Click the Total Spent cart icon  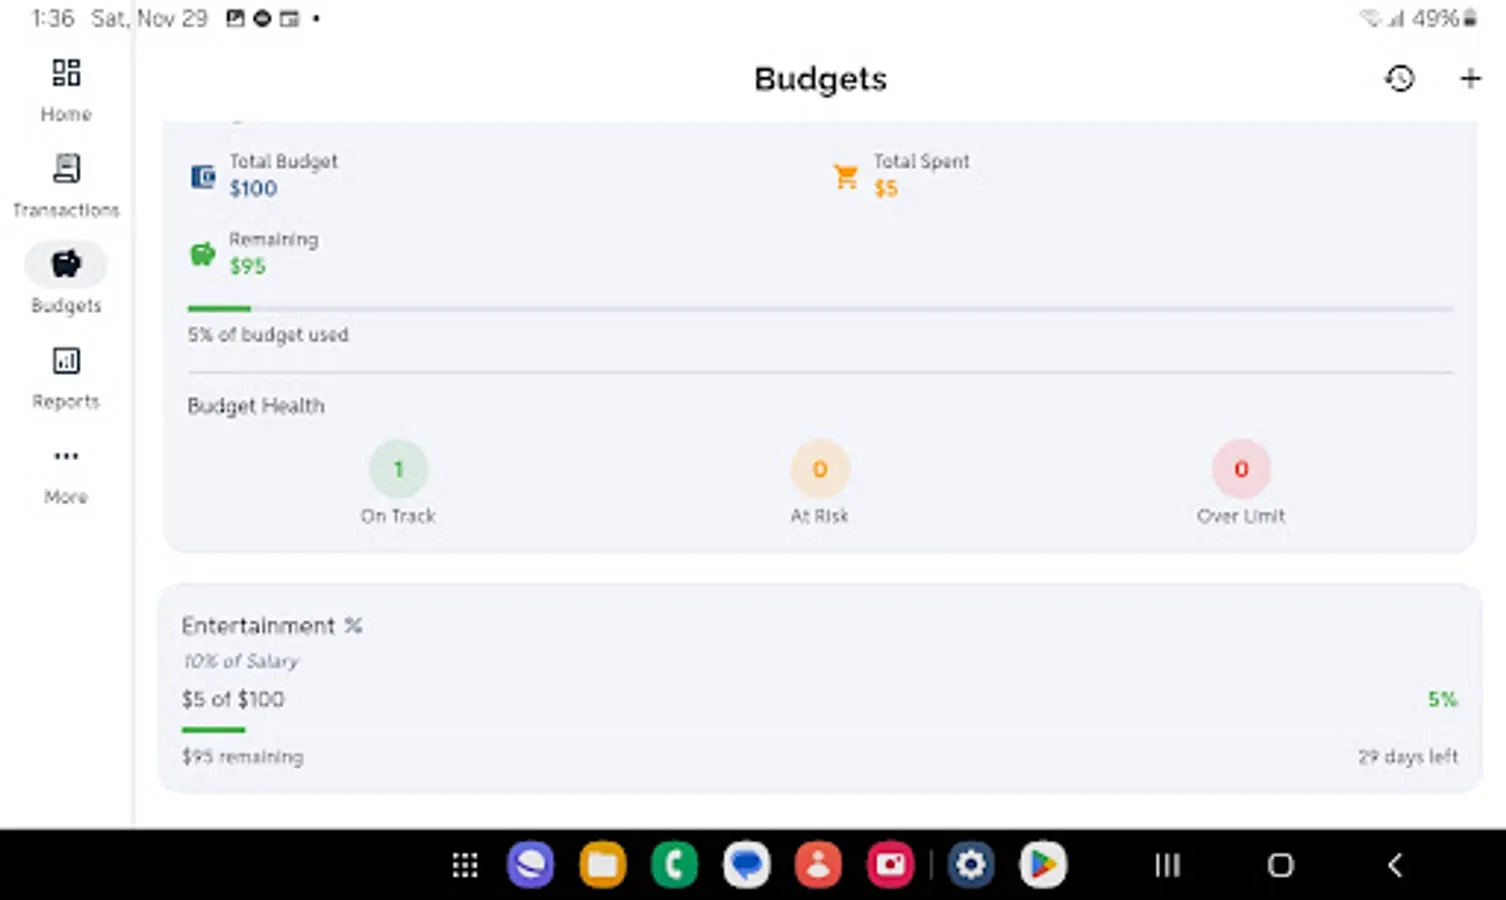pyautogui.click(x=845, y=175)
